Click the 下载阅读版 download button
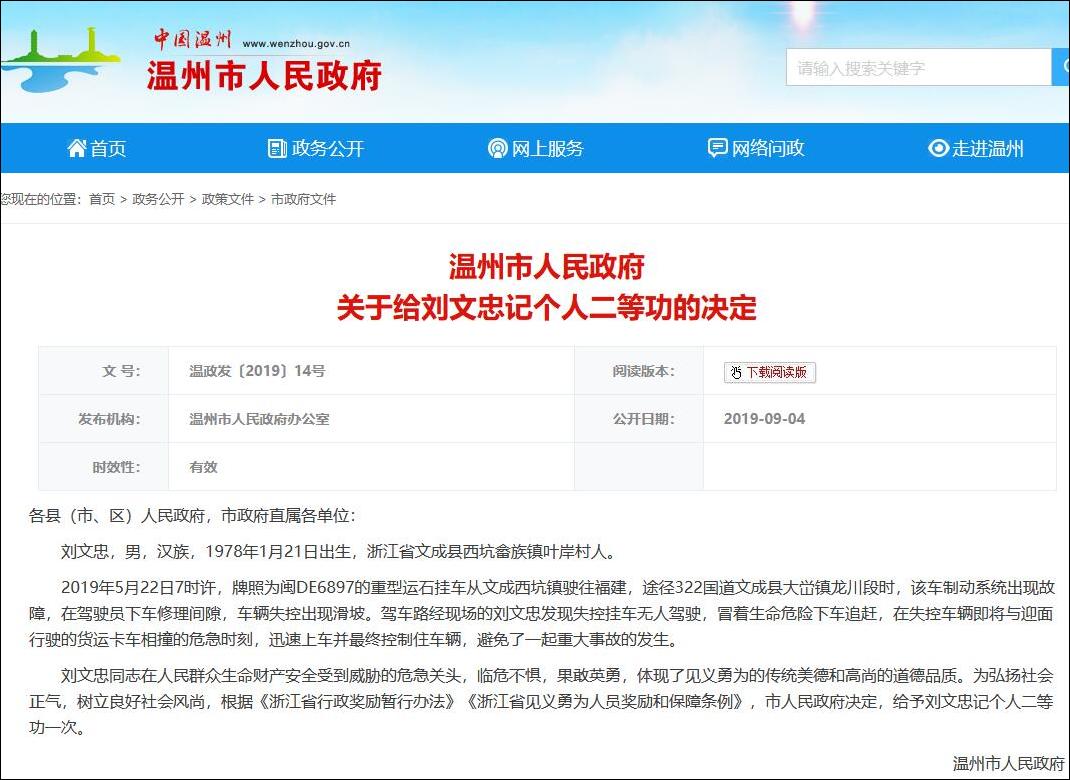Viewport: 1070px width, 780px height. 770,373
